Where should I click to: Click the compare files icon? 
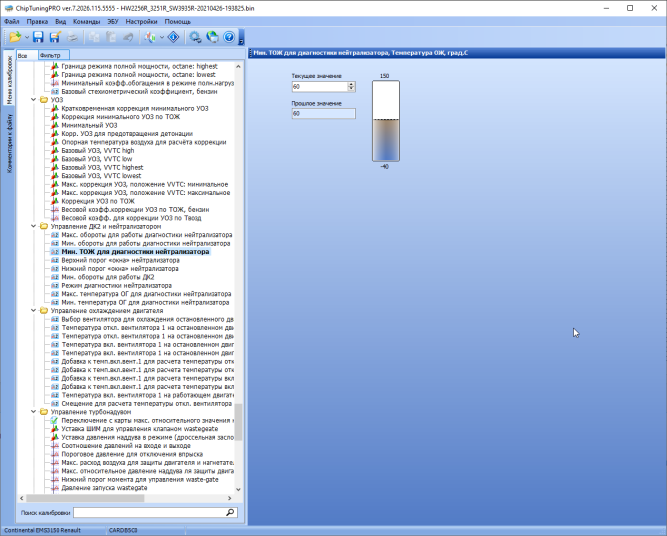(x=150, y=37)
